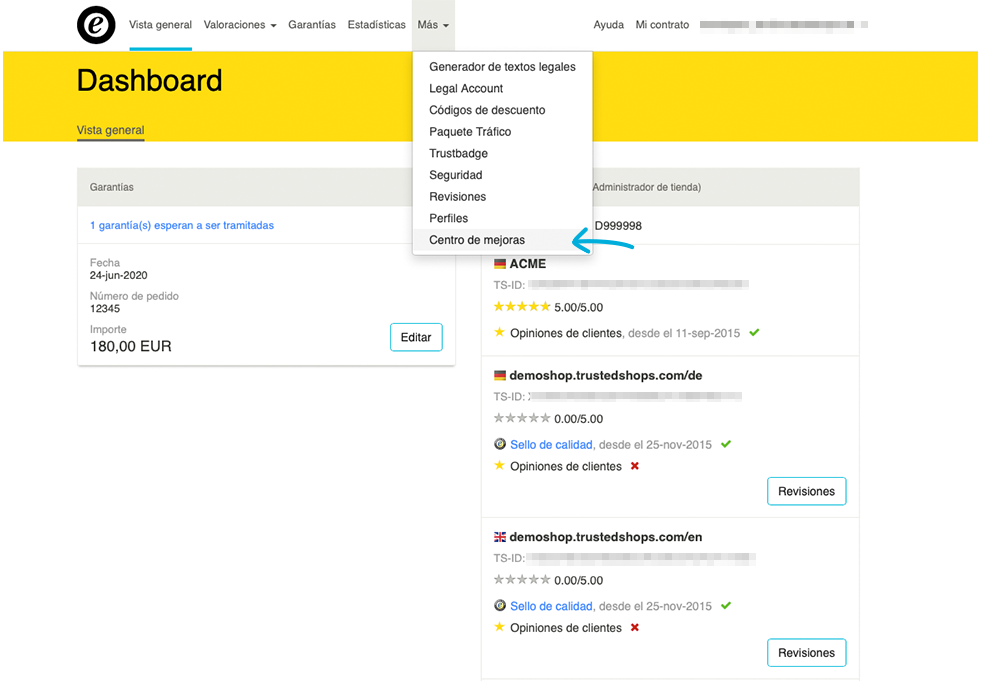Open the Estadísticas navigation item

pyautogui.click(x=377, y=25)
